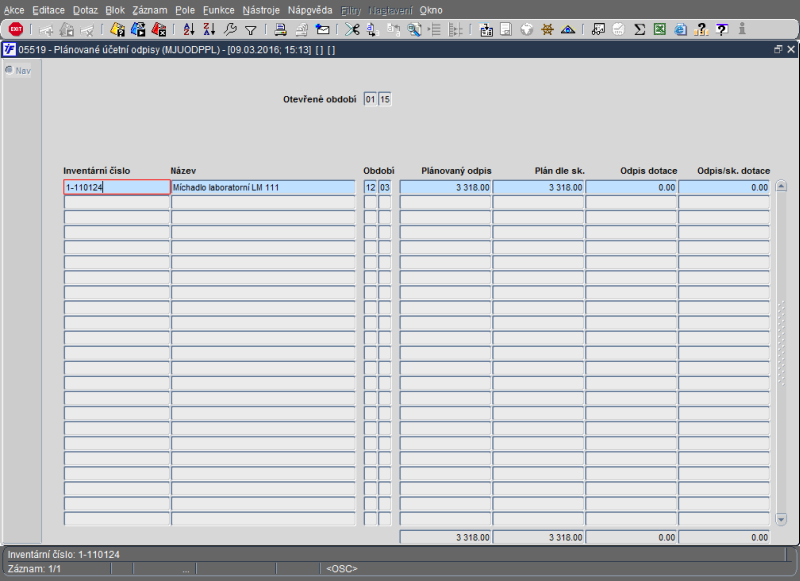Click the copy text icon after the scissors
Screen dimensions: 800x581
372,30
